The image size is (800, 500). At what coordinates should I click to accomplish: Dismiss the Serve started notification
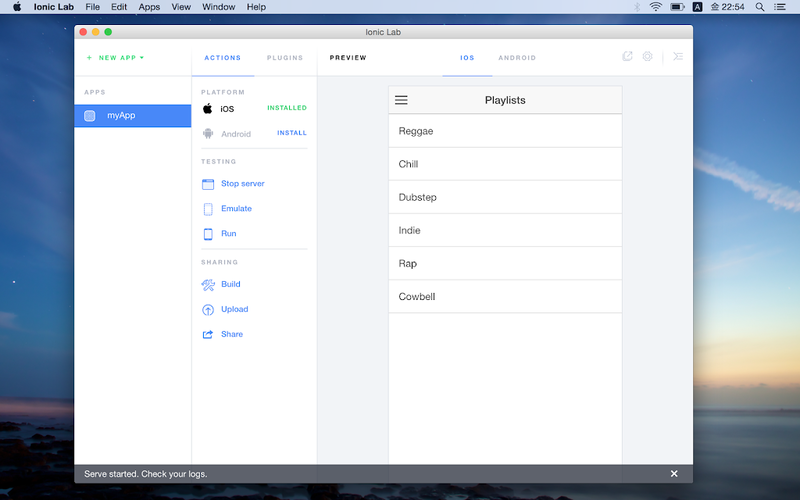pos(674,473)
